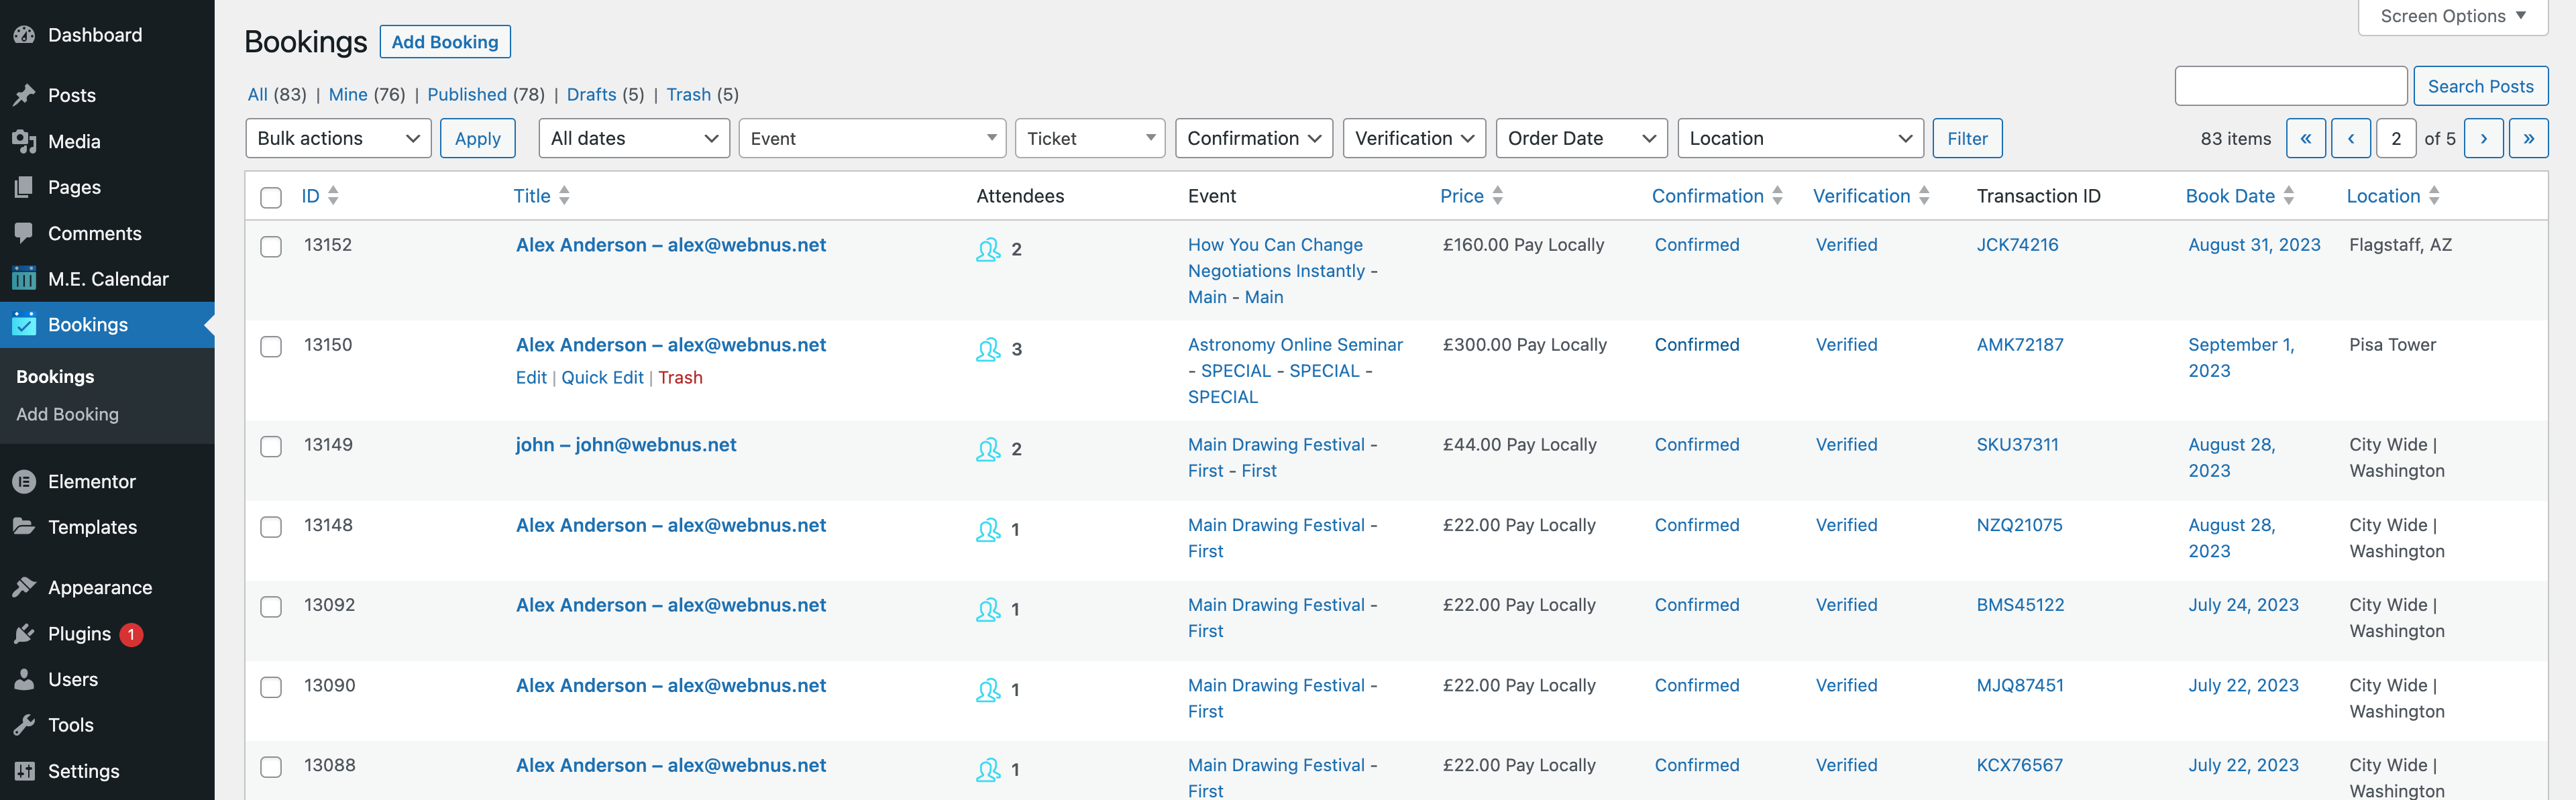Switch to the Drafts bookings view
This screenshot has width=2576, height=800.
(591, 95)
